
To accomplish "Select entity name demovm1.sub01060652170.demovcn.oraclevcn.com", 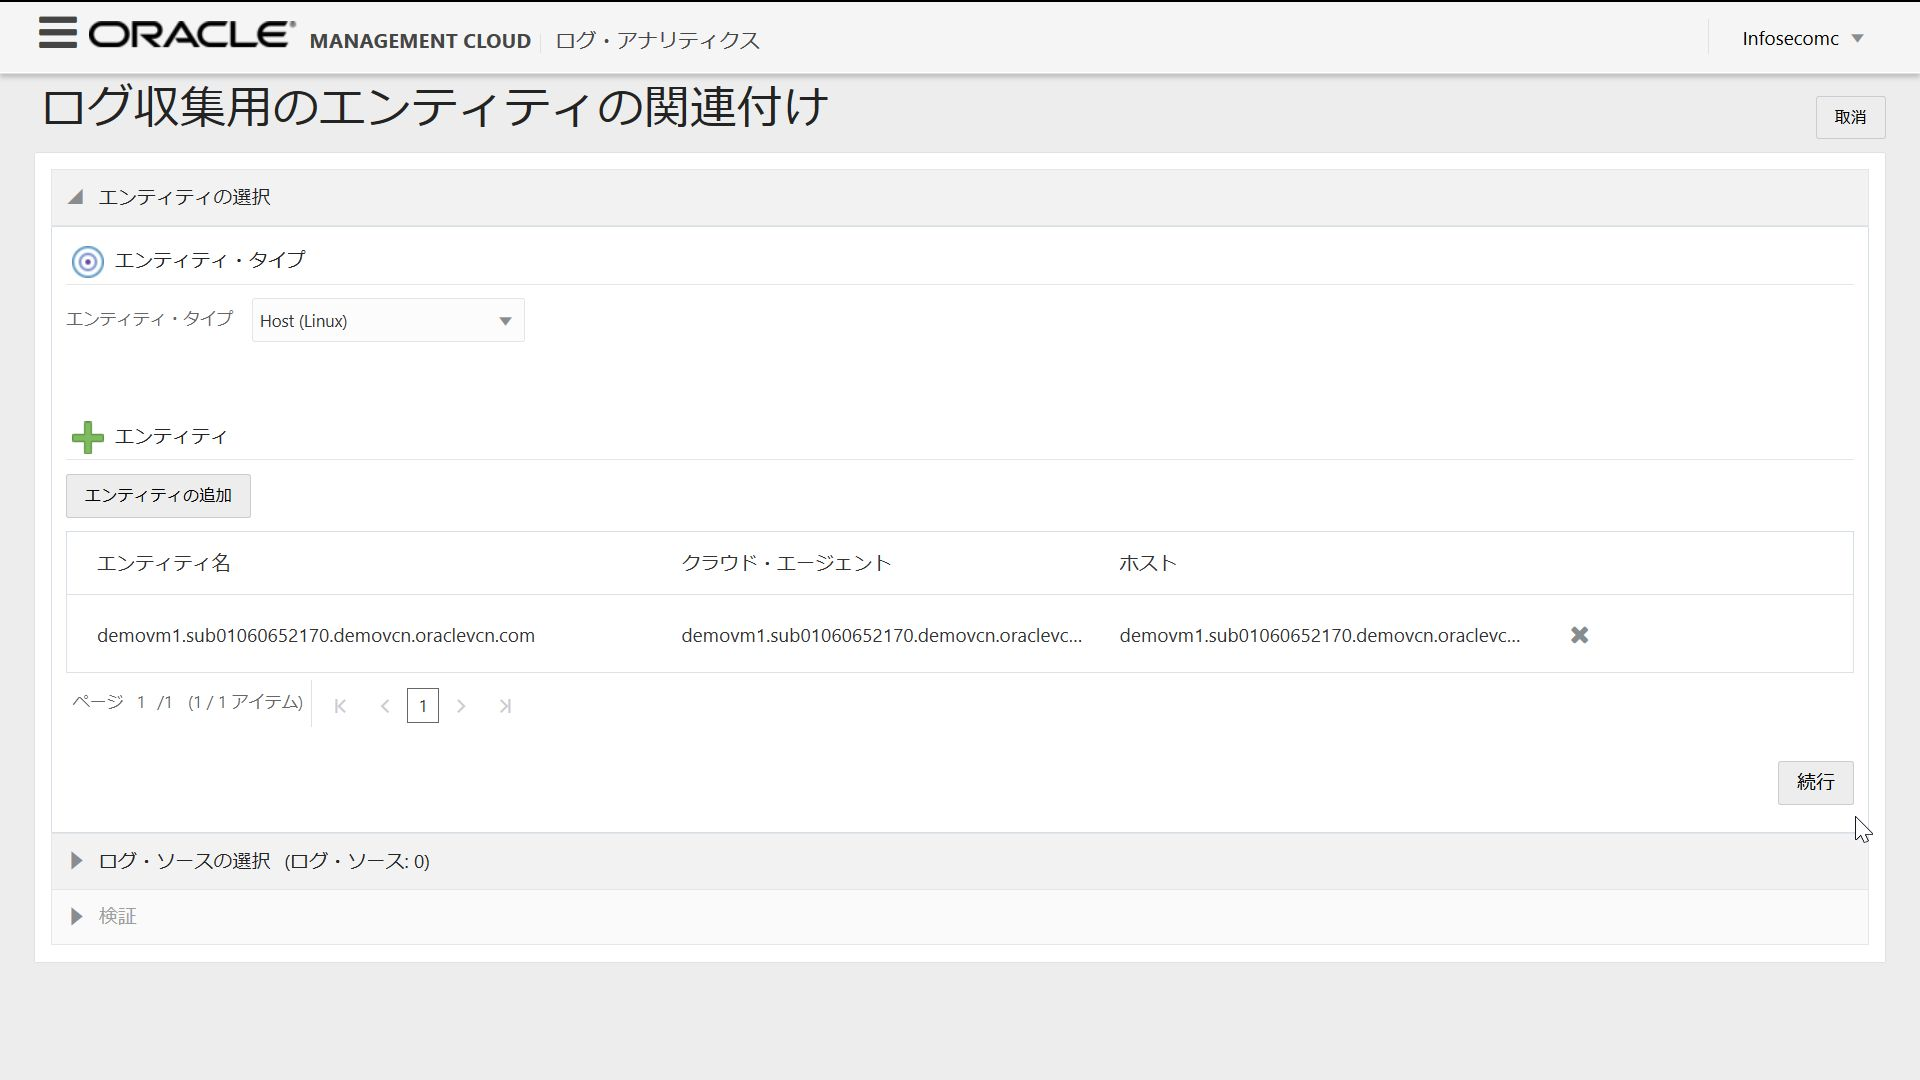I will coord(316,635).
